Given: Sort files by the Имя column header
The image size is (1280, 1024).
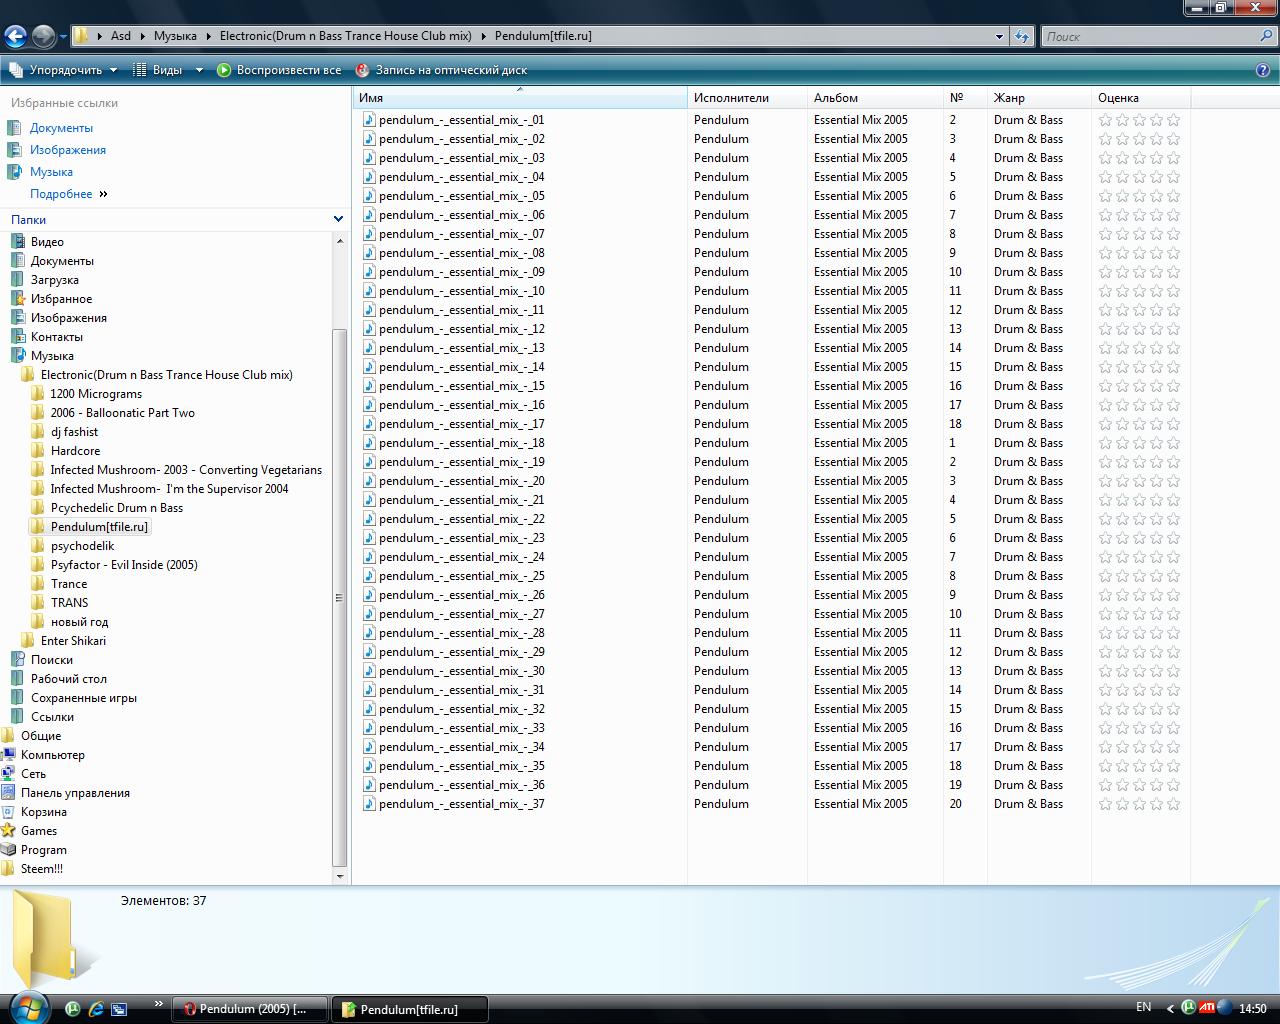Looking at the screenshot, I should tap(520, 98).
